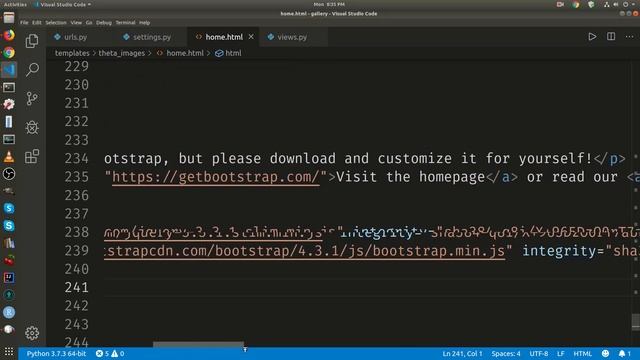Screen dimensions: 640x360
Task: Change file encoding UTF-8
Action: click(x=539, y=353)
